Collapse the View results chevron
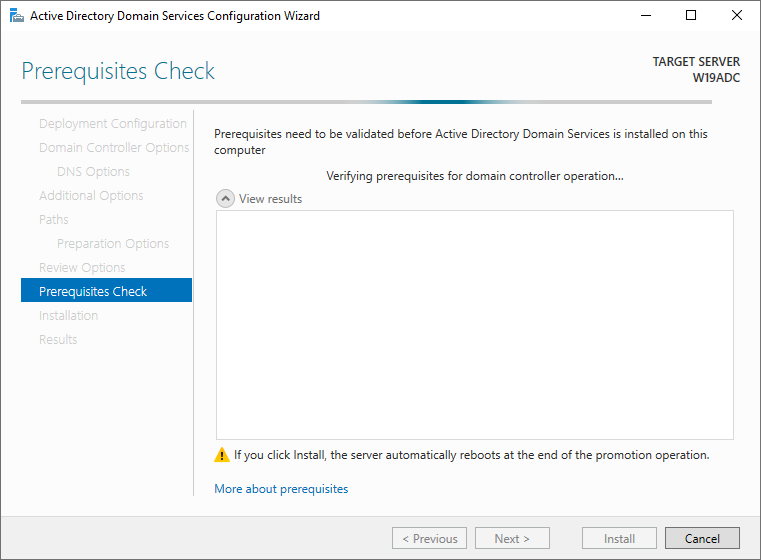This screenshot has width=761, height=560. [x=225, y=198]
